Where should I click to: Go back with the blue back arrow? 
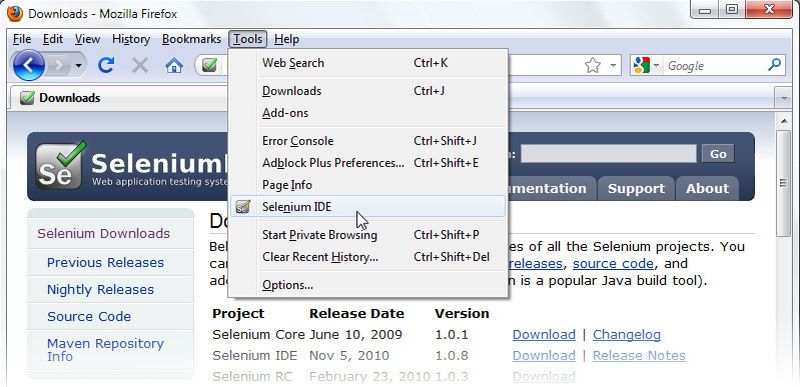(x=29, y=65)
